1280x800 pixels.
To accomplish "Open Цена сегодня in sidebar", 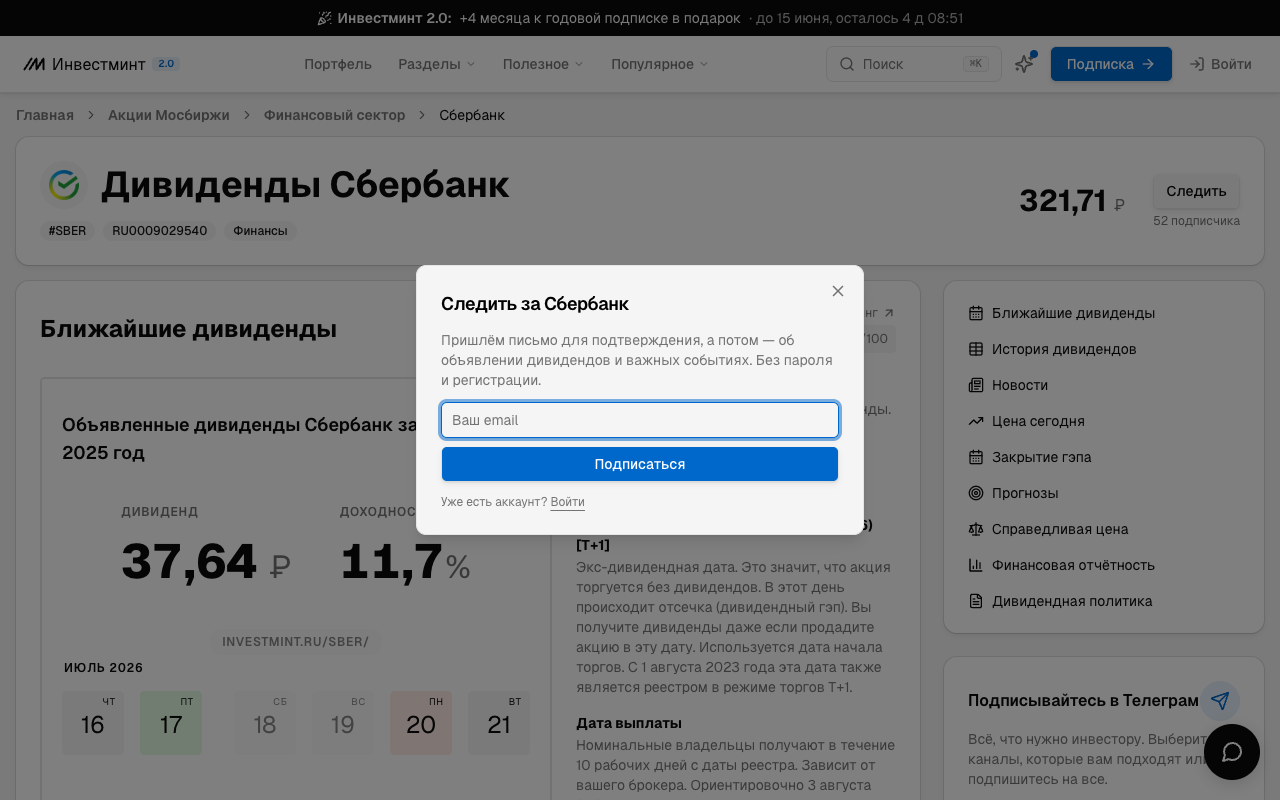I will [x=1038, y=421].
